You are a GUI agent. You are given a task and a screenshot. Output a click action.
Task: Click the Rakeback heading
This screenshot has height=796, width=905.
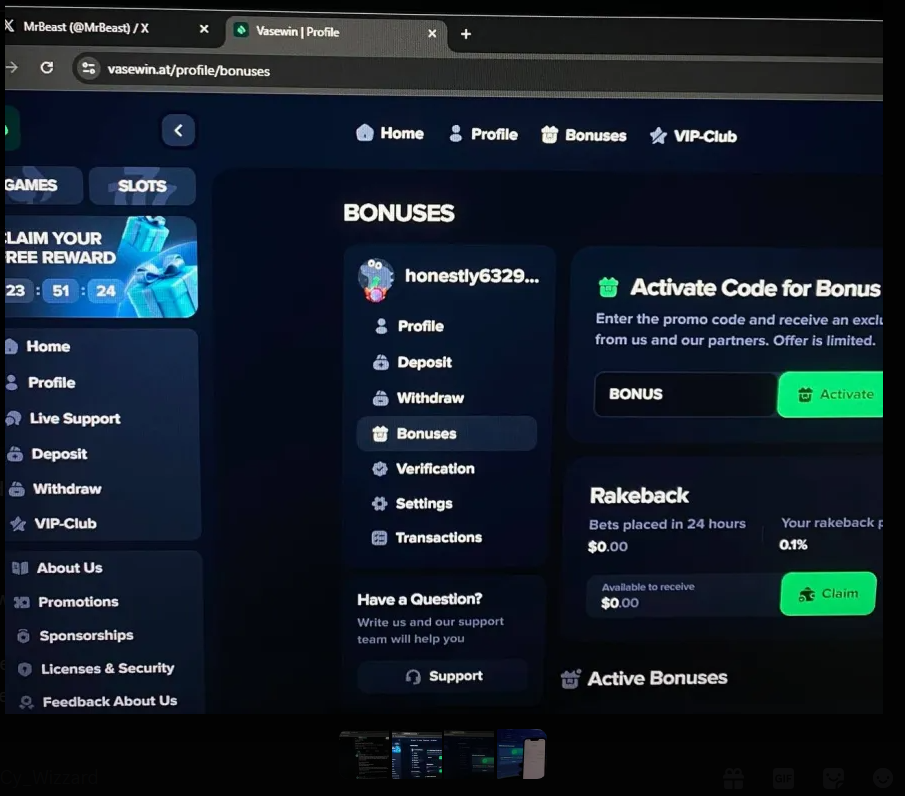pyautogui.click(x=640, y=496)
